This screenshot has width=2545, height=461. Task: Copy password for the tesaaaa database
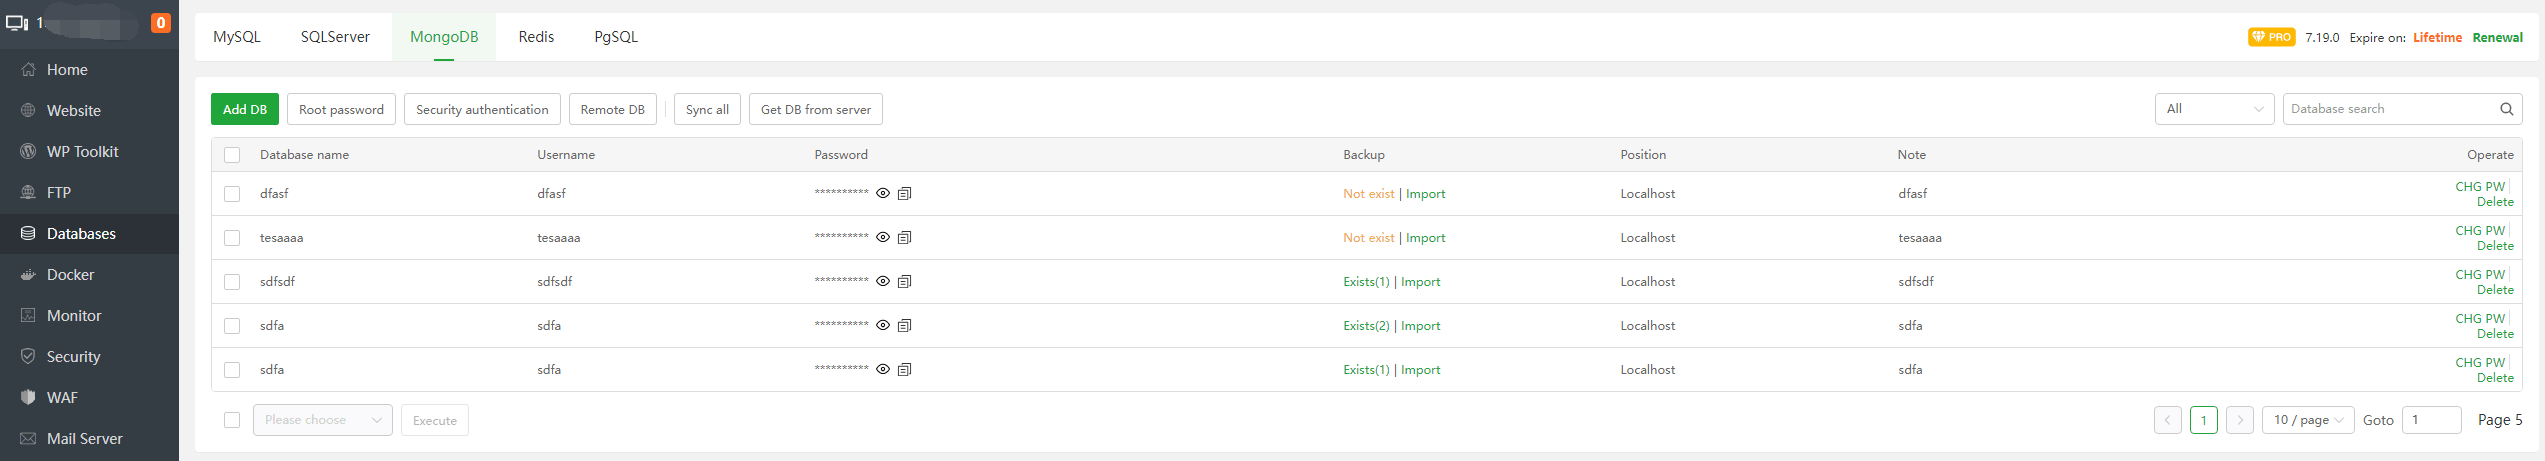tap(904, 238)
